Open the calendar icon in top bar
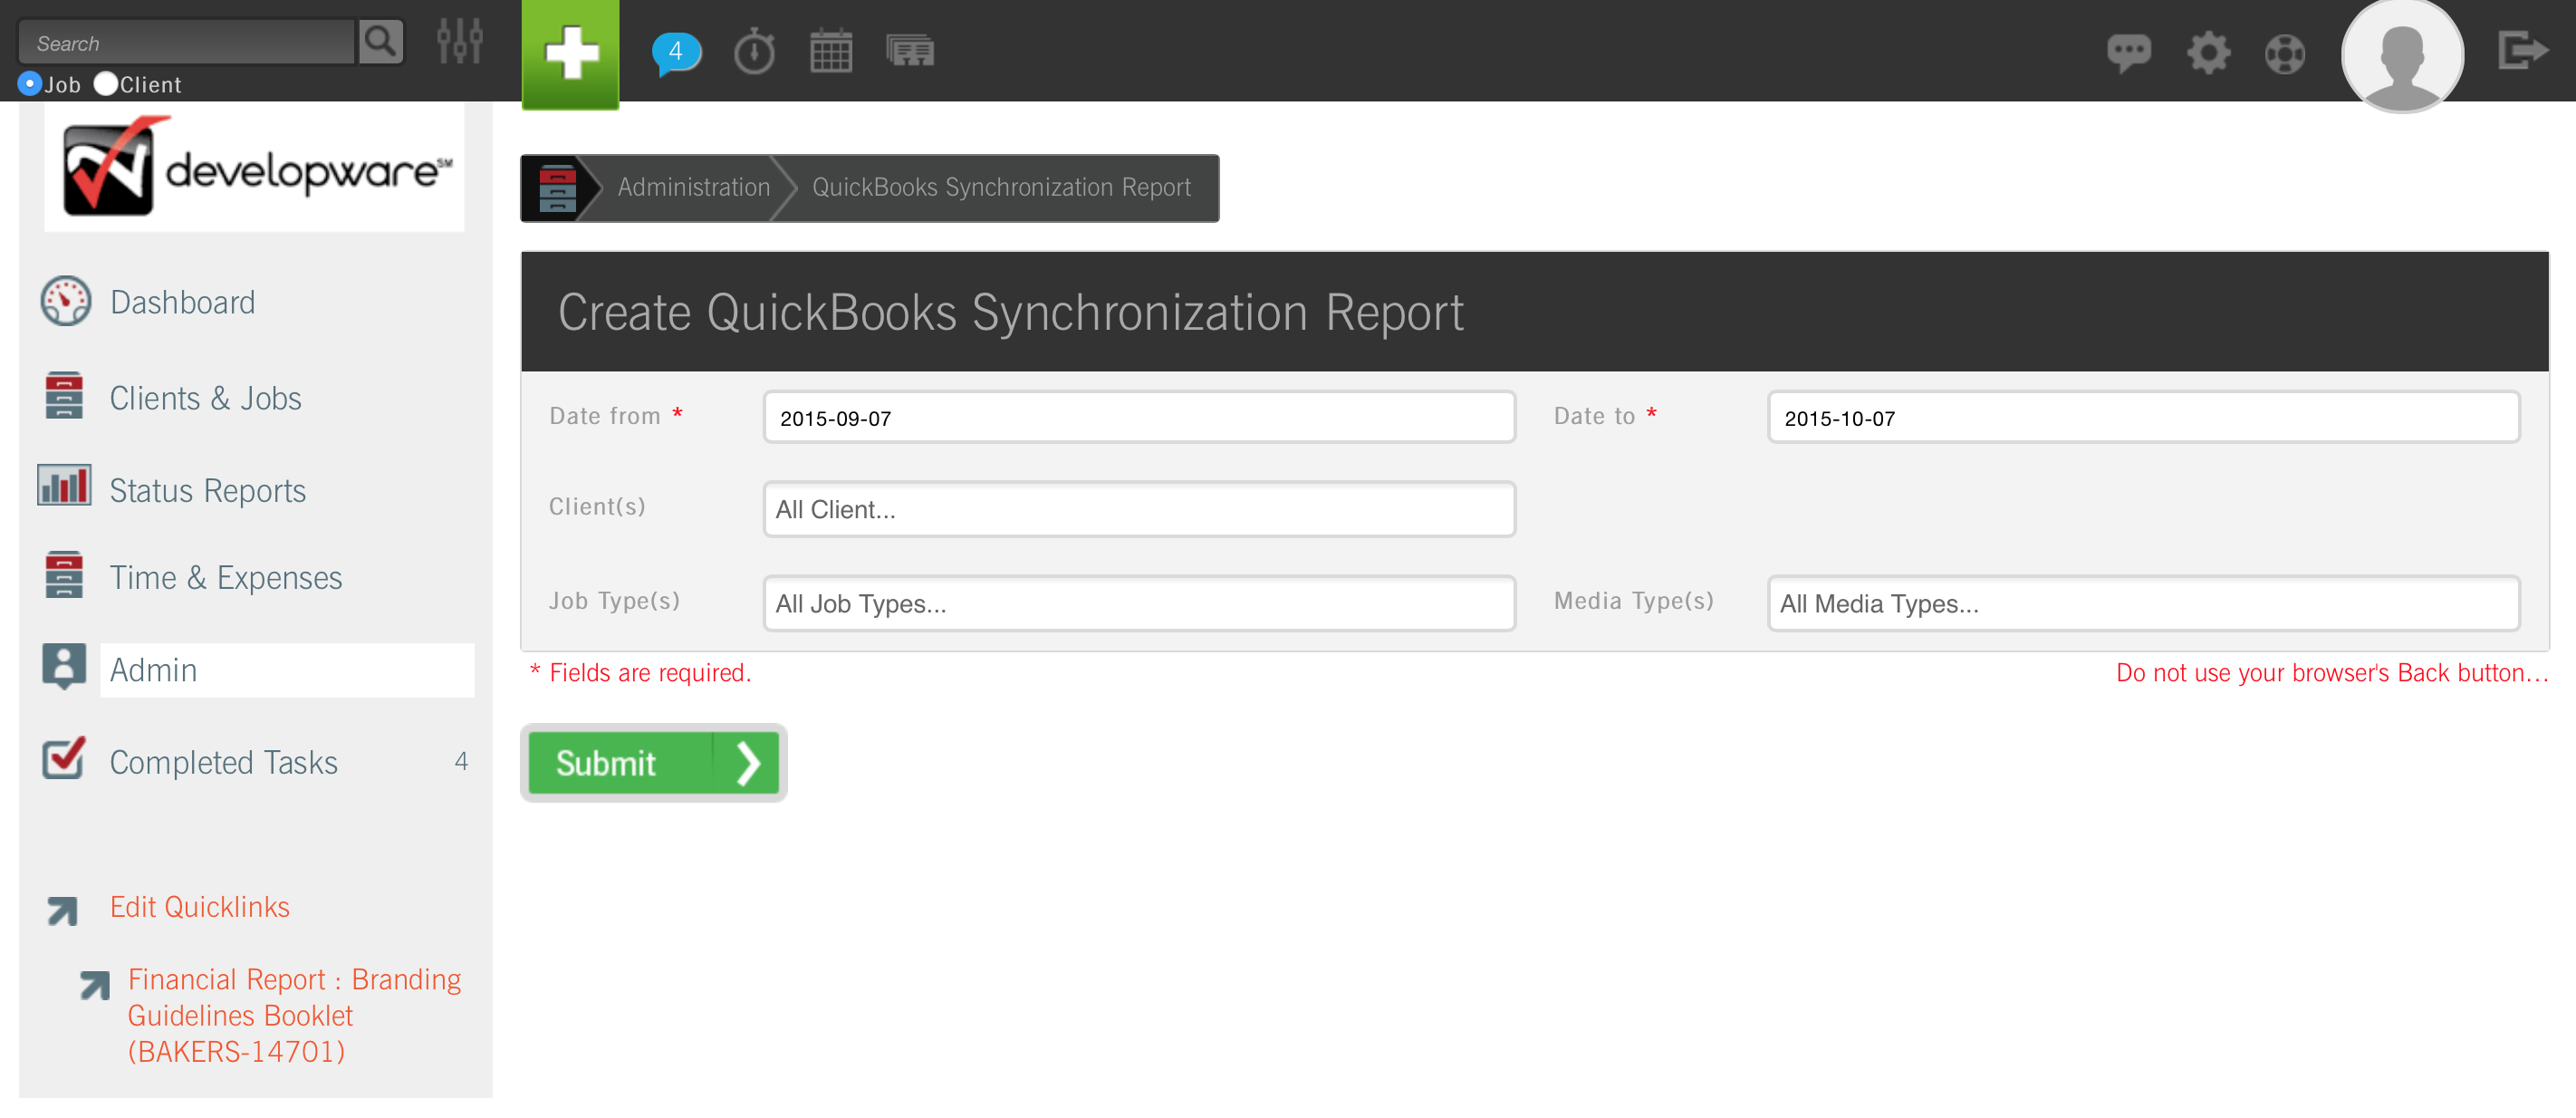 click(831, 51)
